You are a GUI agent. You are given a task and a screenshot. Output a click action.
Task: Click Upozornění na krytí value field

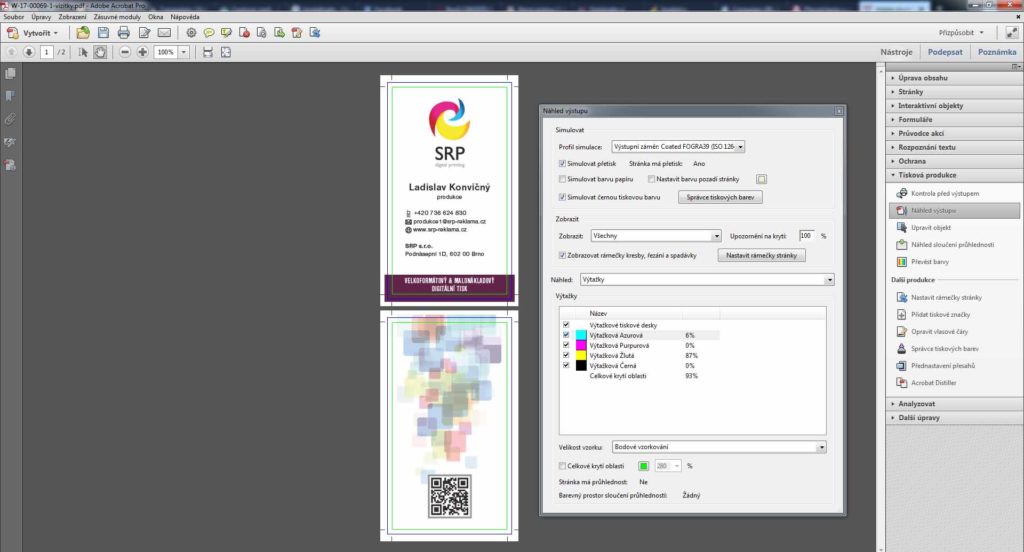pos(807,236)
